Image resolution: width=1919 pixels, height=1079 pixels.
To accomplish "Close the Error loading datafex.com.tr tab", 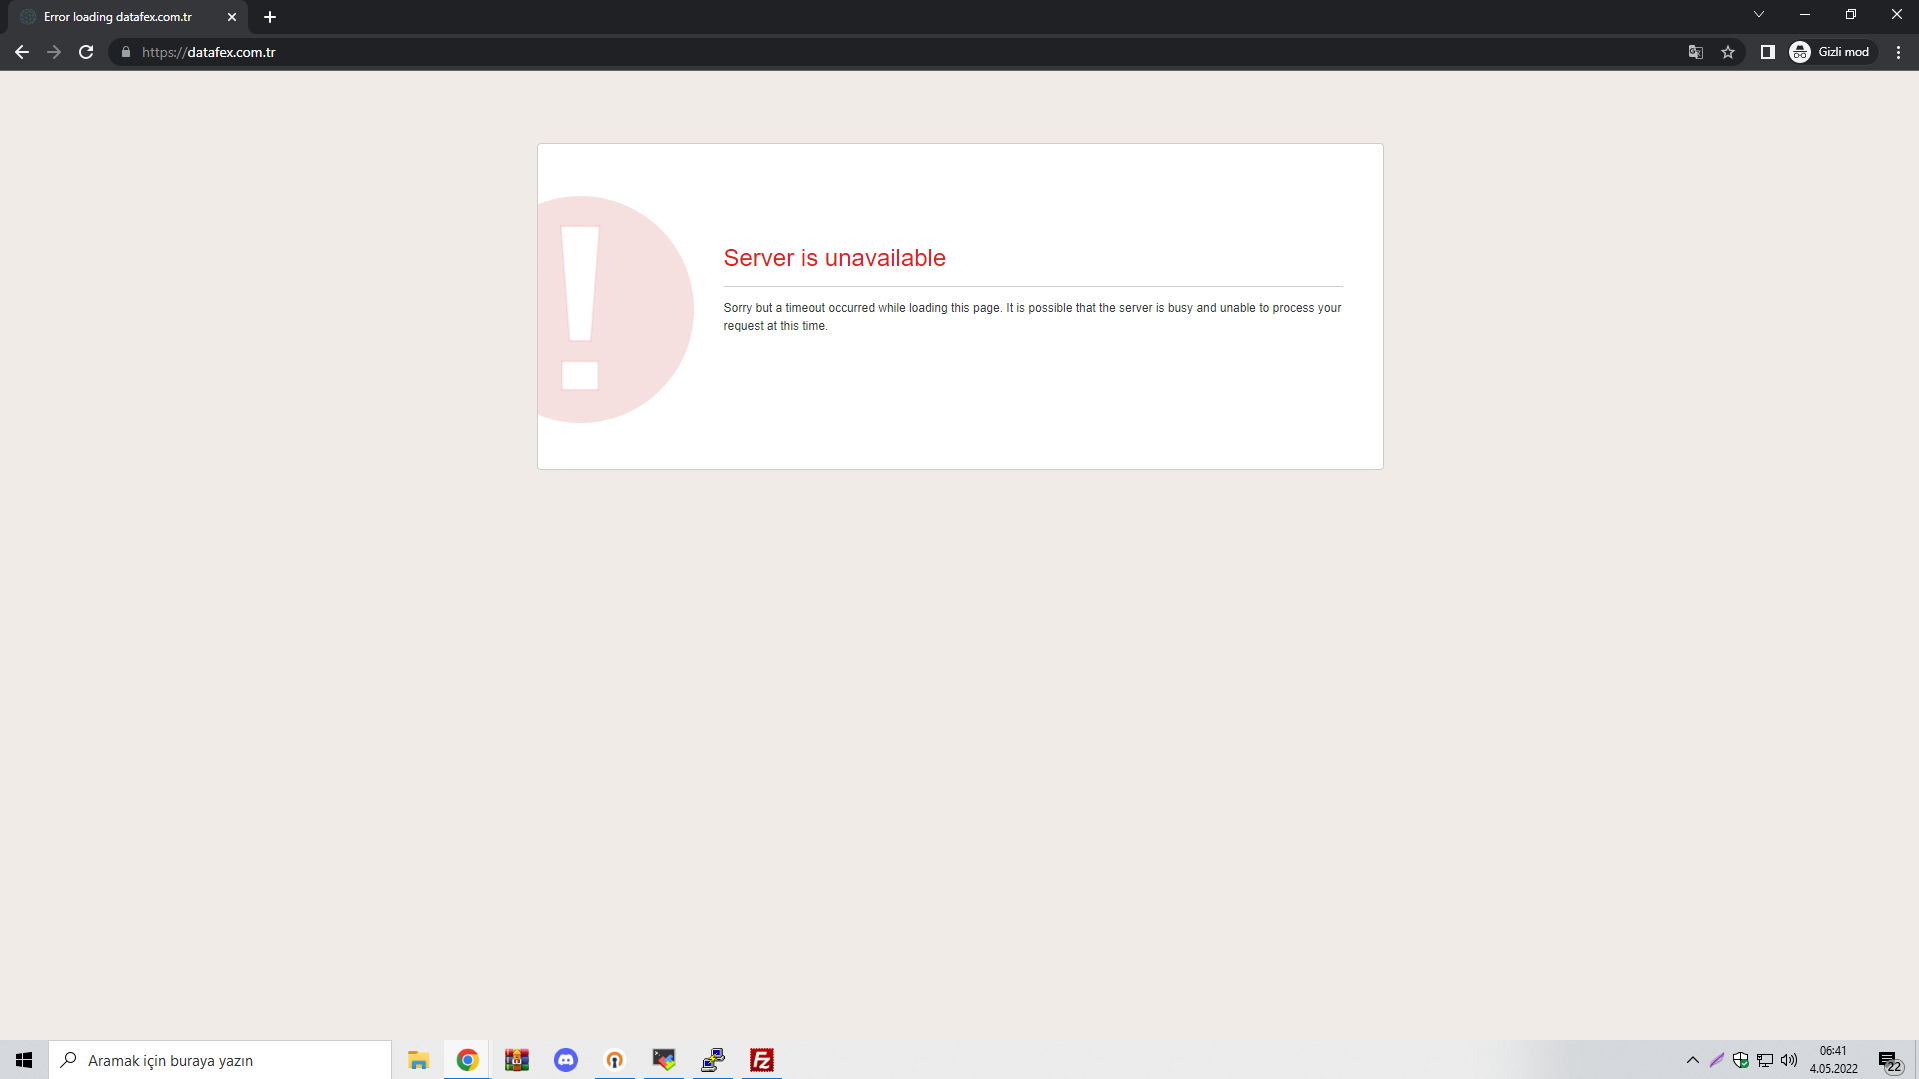I will click(x=232, y=17).
